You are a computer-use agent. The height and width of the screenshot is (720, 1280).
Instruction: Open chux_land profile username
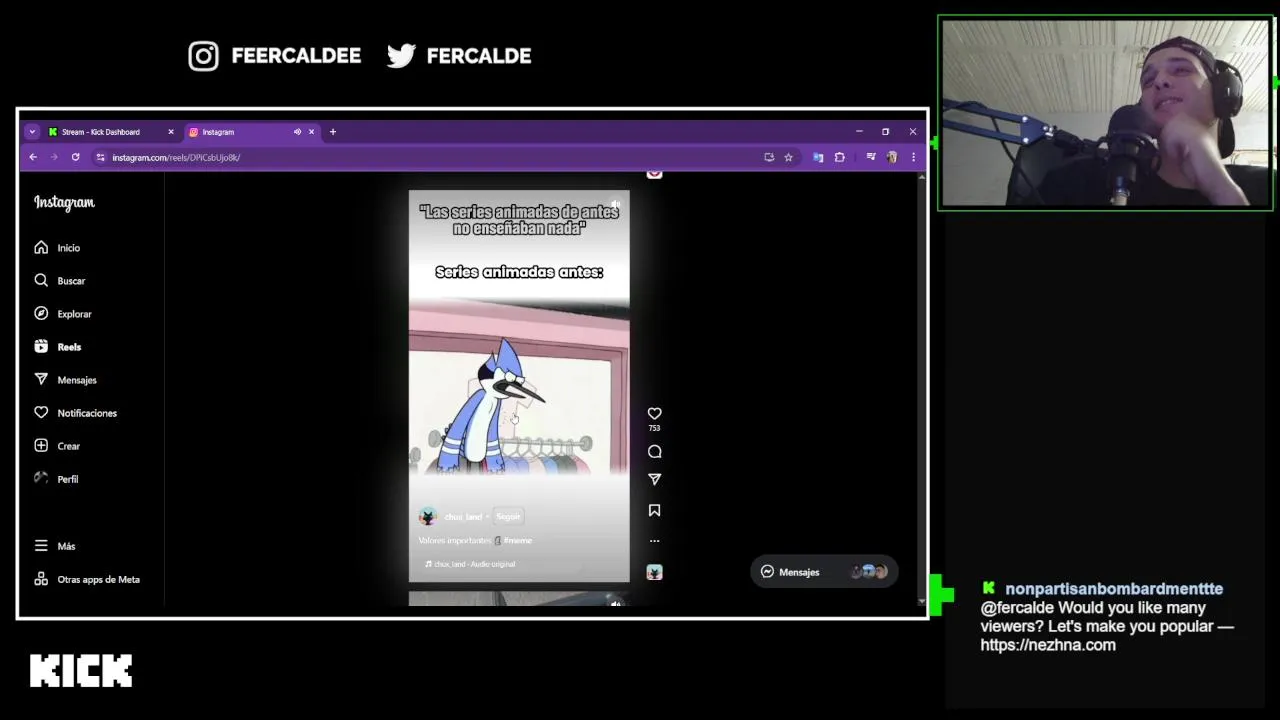tap(463, 517)
